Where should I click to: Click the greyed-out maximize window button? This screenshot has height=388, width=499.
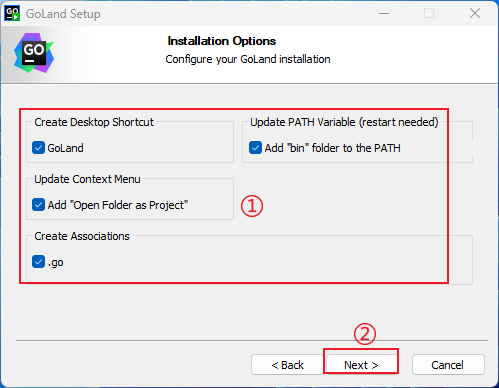(x=429, y=13)
